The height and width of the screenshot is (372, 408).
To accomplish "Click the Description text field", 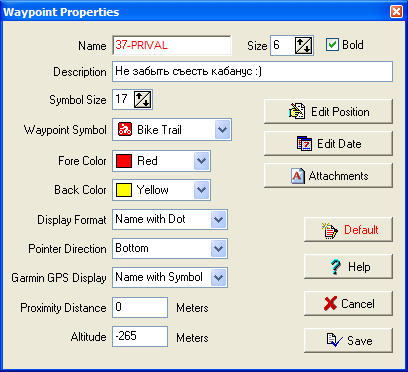I will (252, 71).
